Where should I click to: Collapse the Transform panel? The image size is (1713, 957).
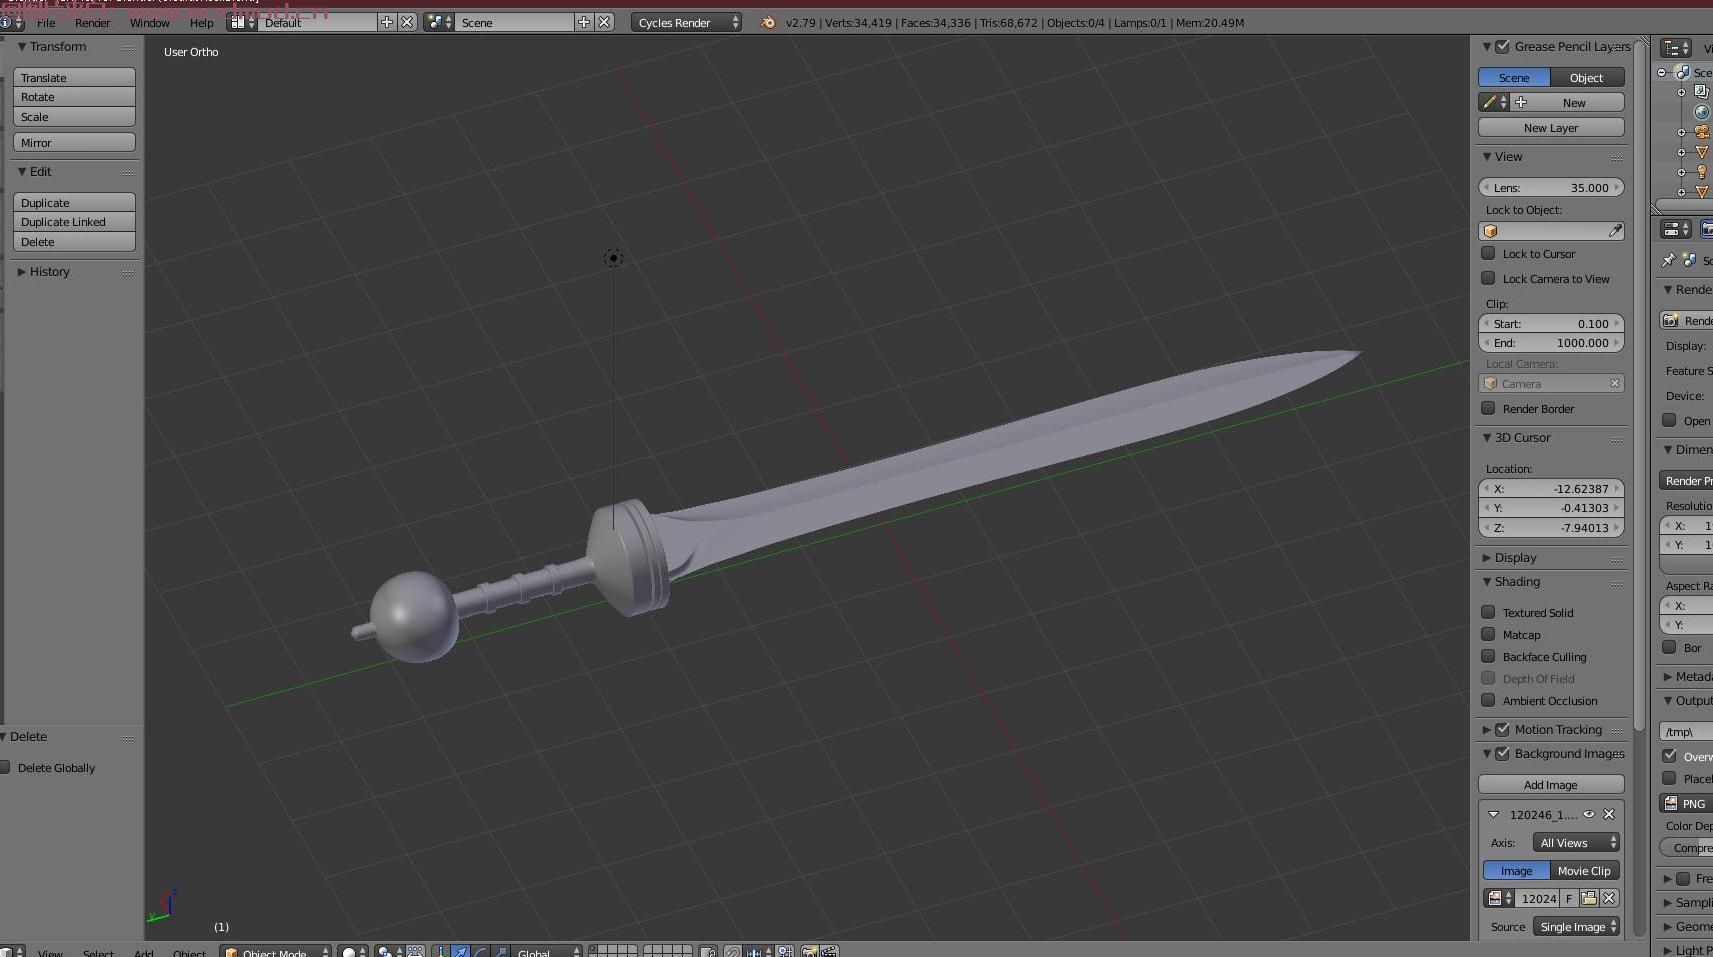pyautogui.click(x=22, y=47)
